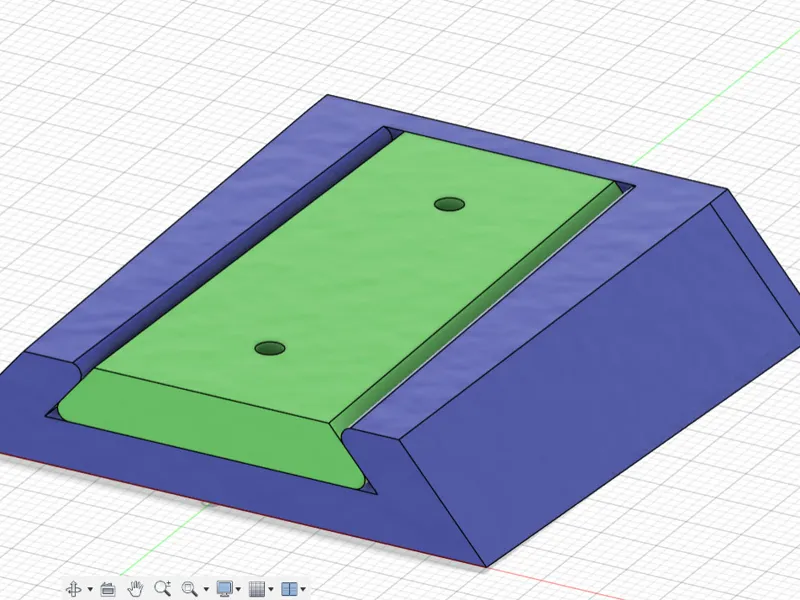Select the green plate's front chamfered face

point(214,431)
